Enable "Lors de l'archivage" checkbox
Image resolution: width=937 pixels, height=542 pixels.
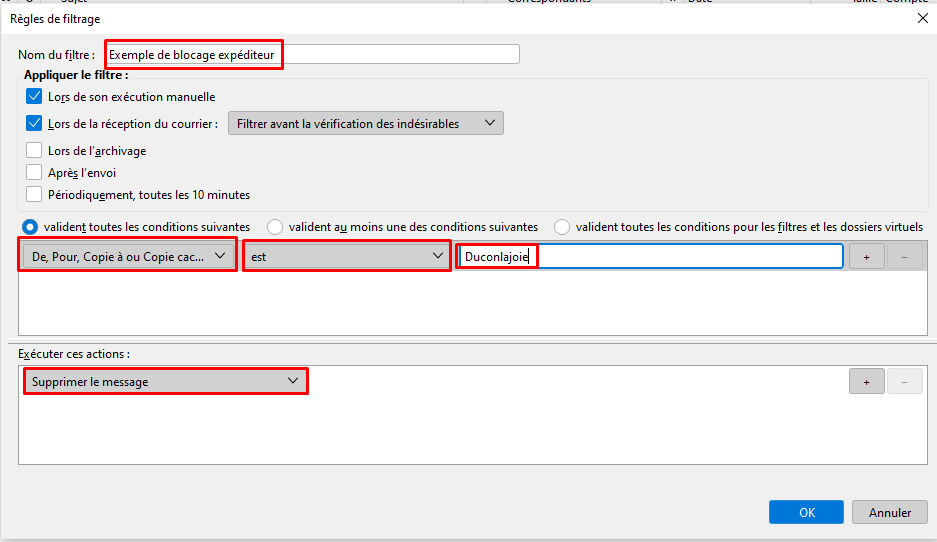(34, 151)
